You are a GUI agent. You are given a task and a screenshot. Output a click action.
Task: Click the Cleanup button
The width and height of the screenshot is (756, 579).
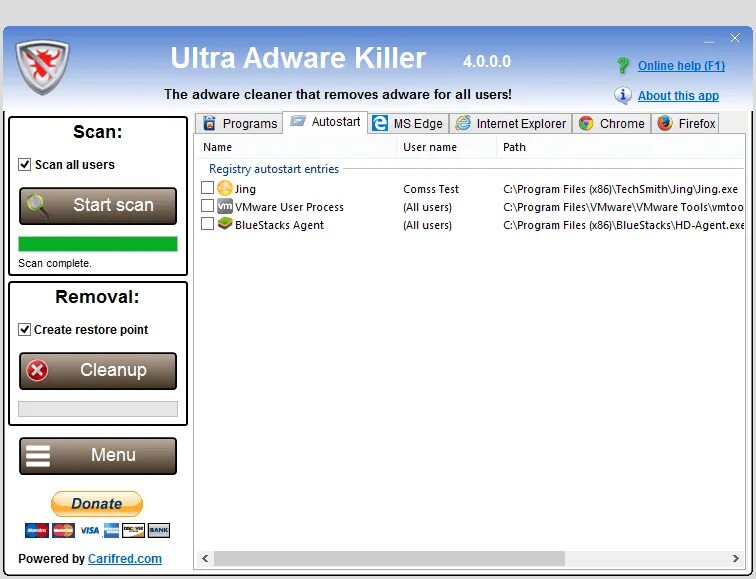pyautogui.click(x=98, y=371)
